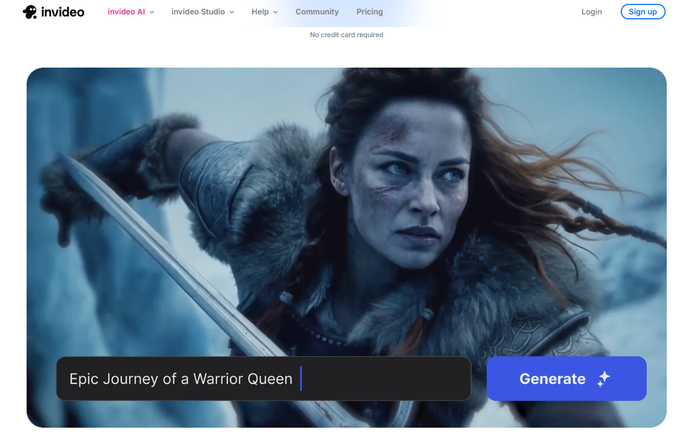Screen dimensions: 700x436
Task: Click the 'Epic Journey of a Warrior Queen' text
Action: (x=180, y=379)
